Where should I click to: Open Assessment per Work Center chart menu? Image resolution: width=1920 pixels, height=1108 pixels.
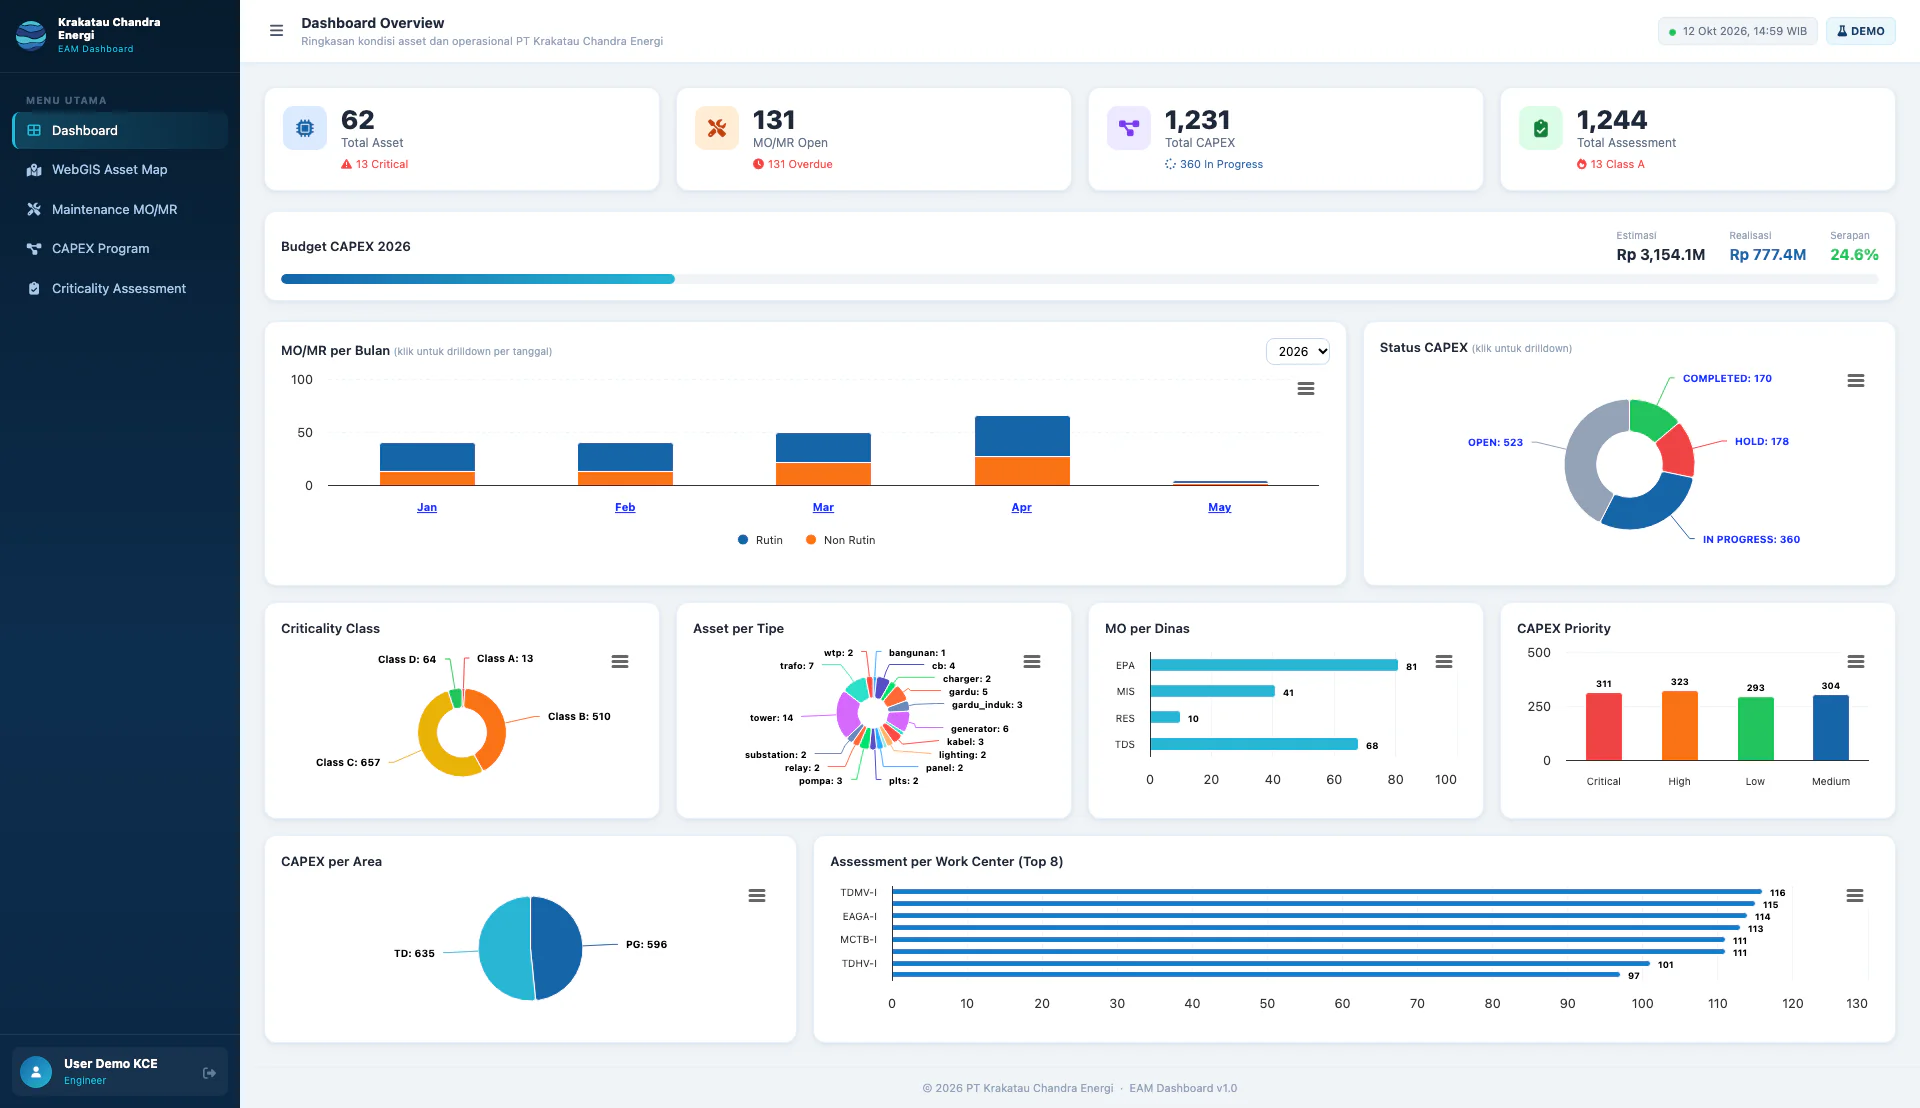pyautogui.click(x=1855, y=896)
